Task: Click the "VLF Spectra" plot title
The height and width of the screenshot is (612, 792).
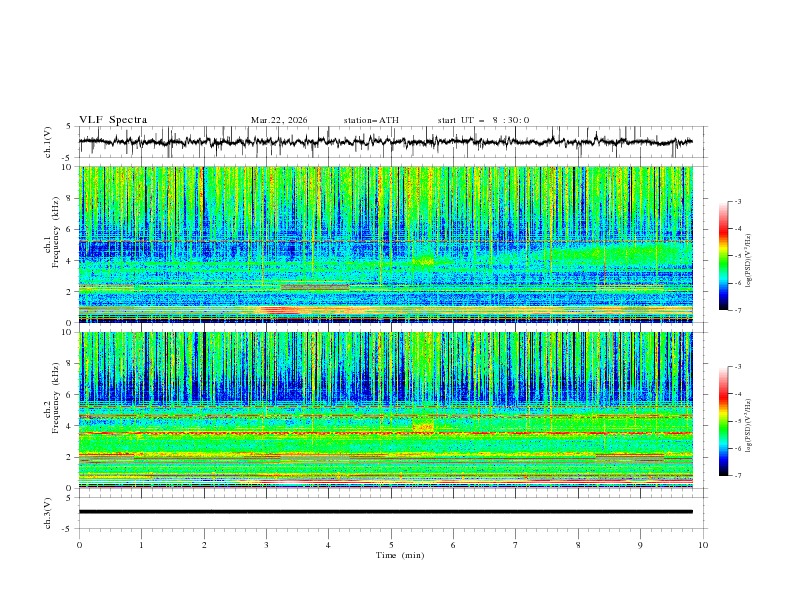Action: (113, 120)
